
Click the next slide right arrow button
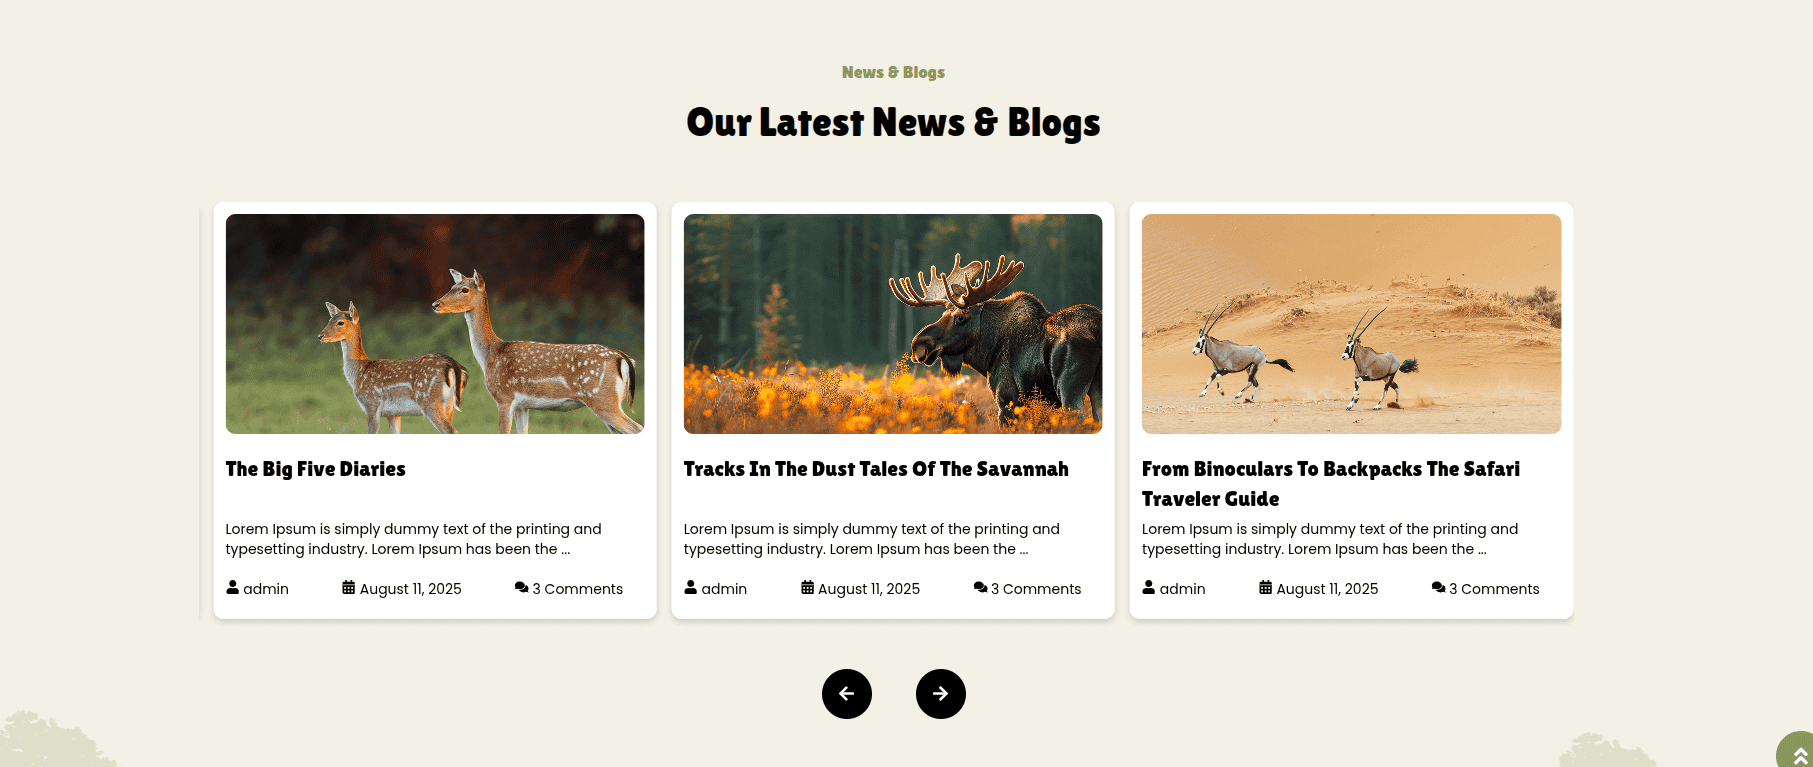[940, 693]
